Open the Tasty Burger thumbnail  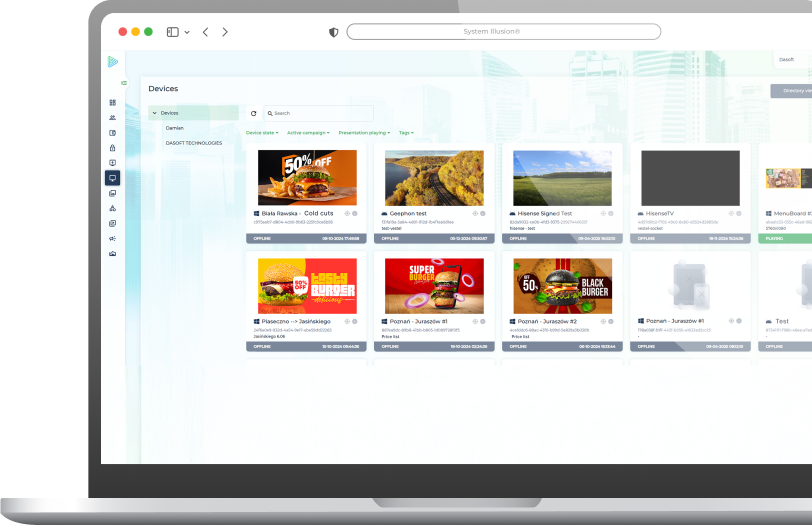(307, 286)
